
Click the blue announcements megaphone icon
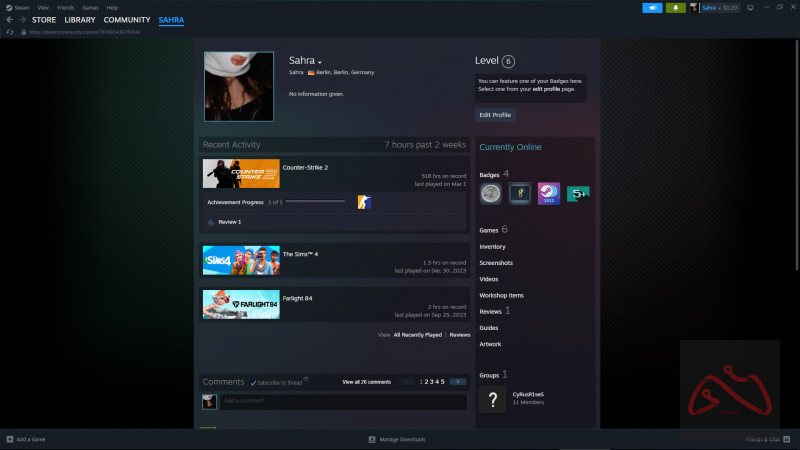[654, 7]
